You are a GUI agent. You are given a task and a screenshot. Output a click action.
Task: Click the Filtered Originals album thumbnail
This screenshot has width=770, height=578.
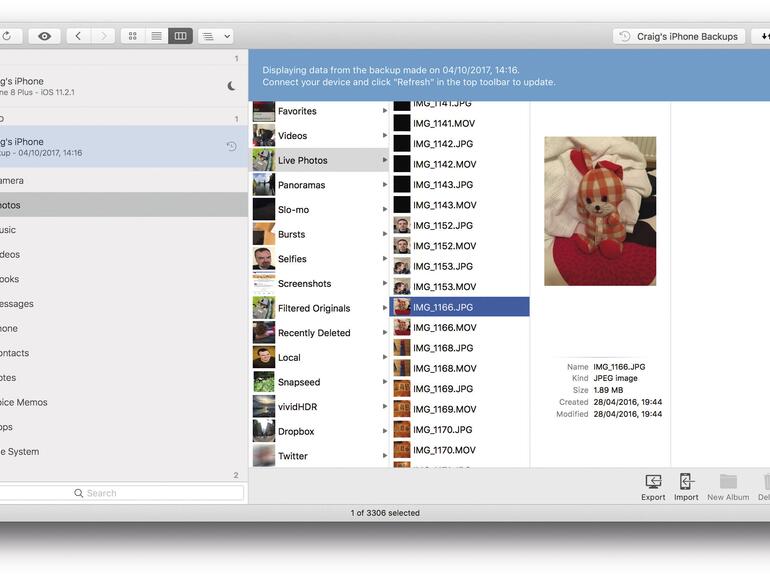(264, 308)
